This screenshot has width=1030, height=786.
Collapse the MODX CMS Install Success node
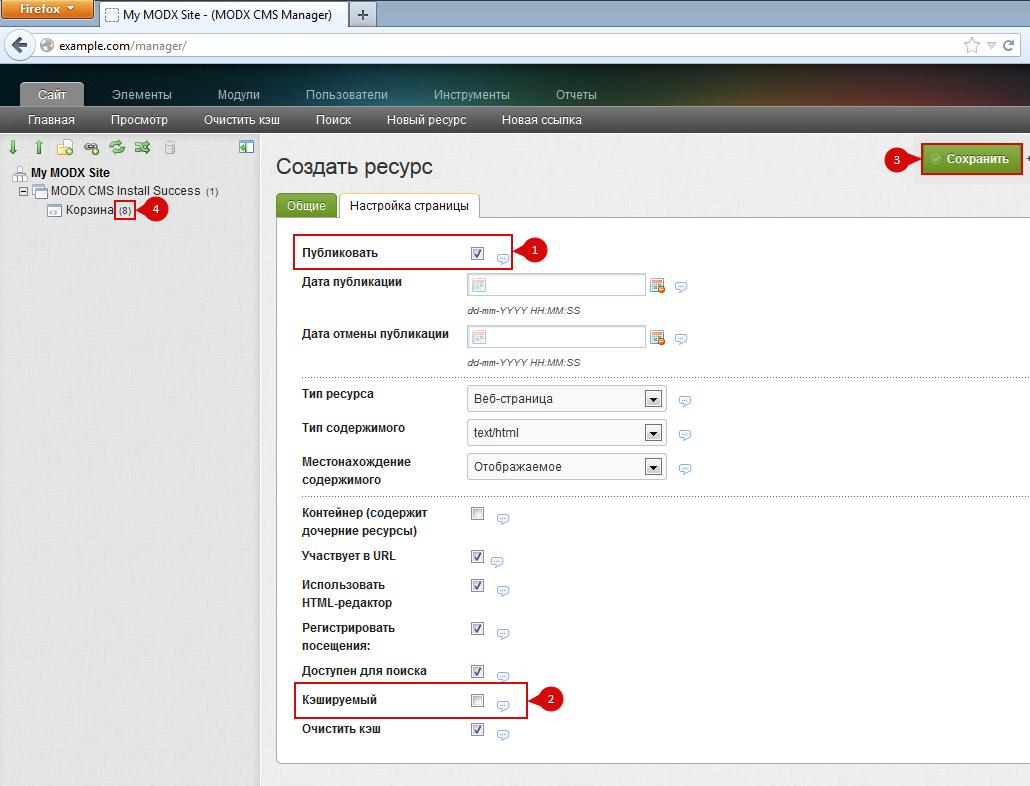[23, 191]
